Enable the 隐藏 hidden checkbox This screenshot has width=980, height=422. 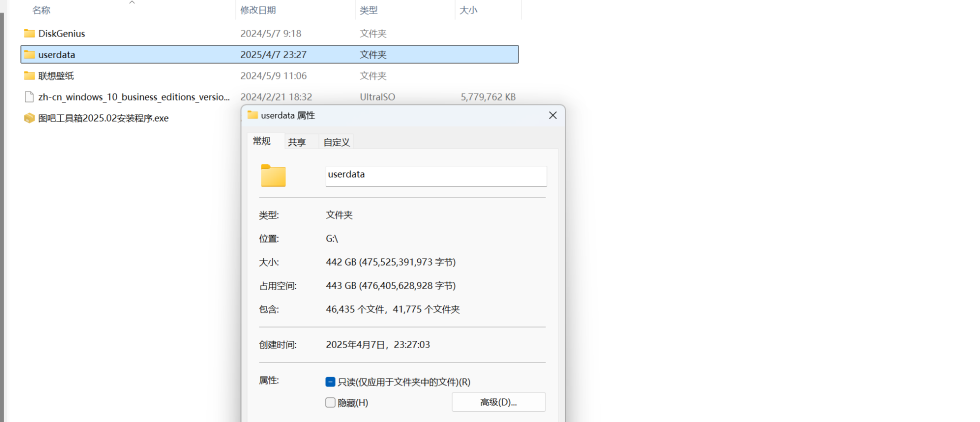[x=331, y=403]
